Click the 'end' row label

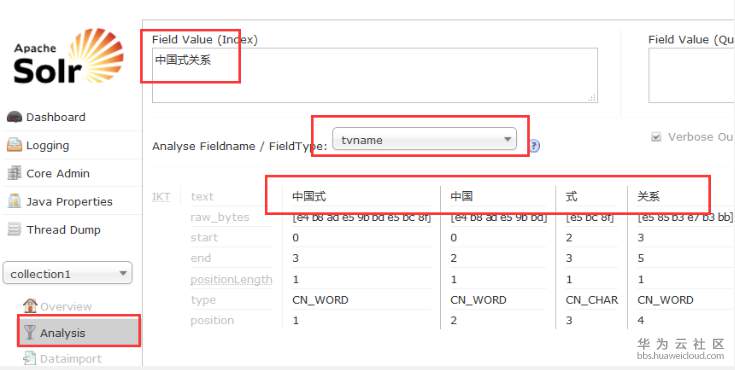pos(201,258)
